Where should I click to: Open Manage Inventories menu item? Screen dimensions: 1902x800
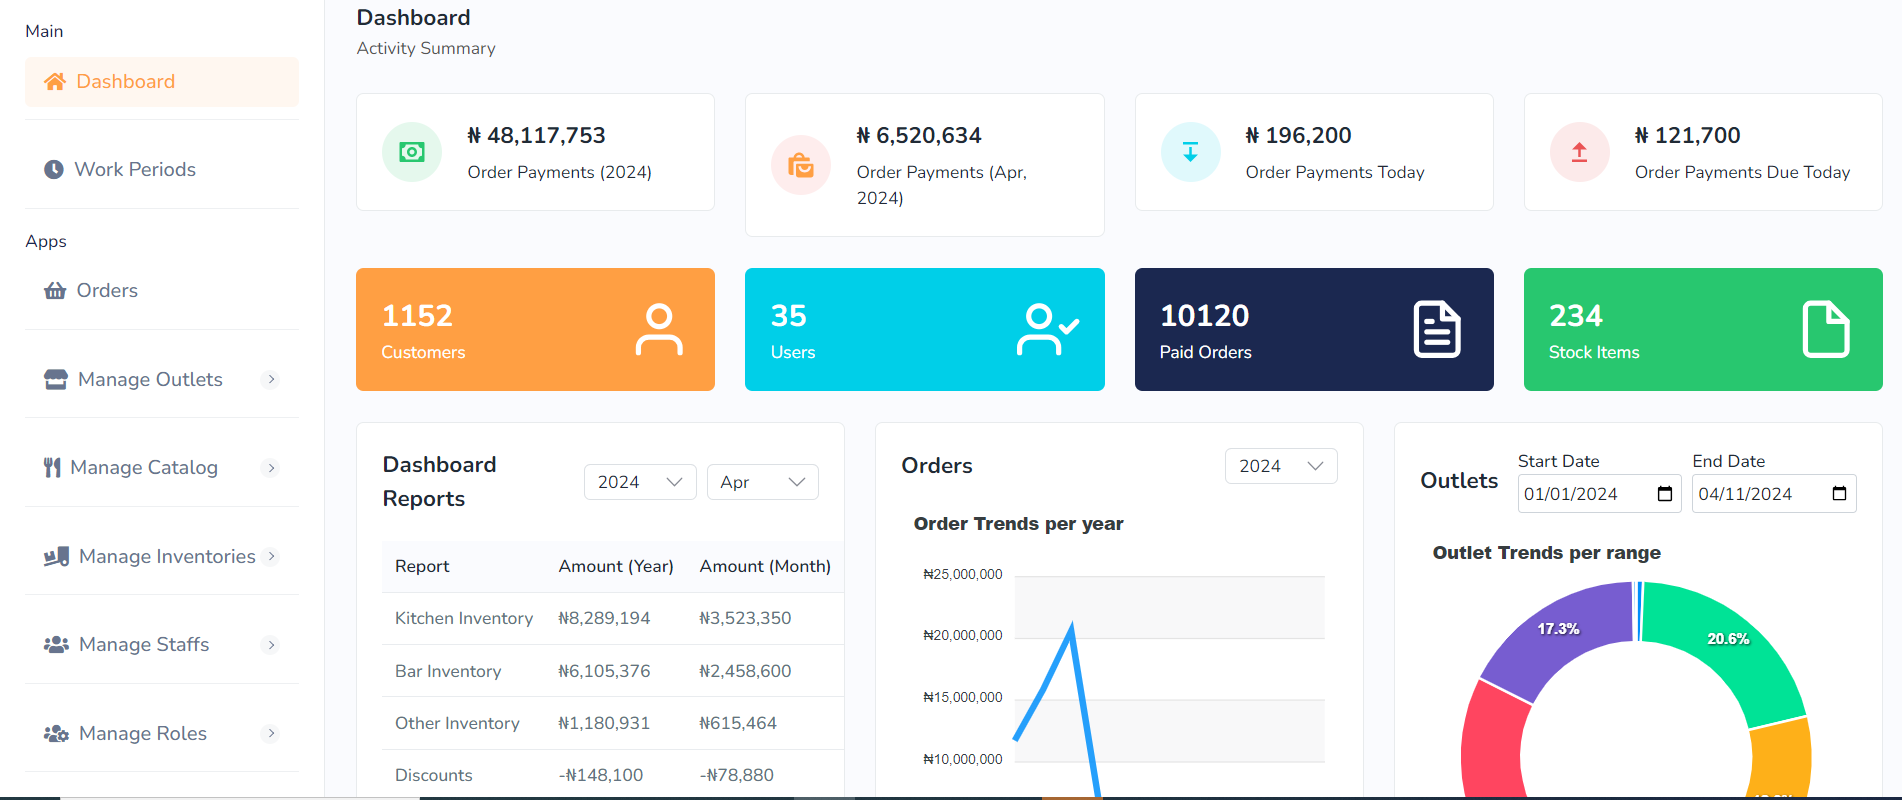[162, 557]
